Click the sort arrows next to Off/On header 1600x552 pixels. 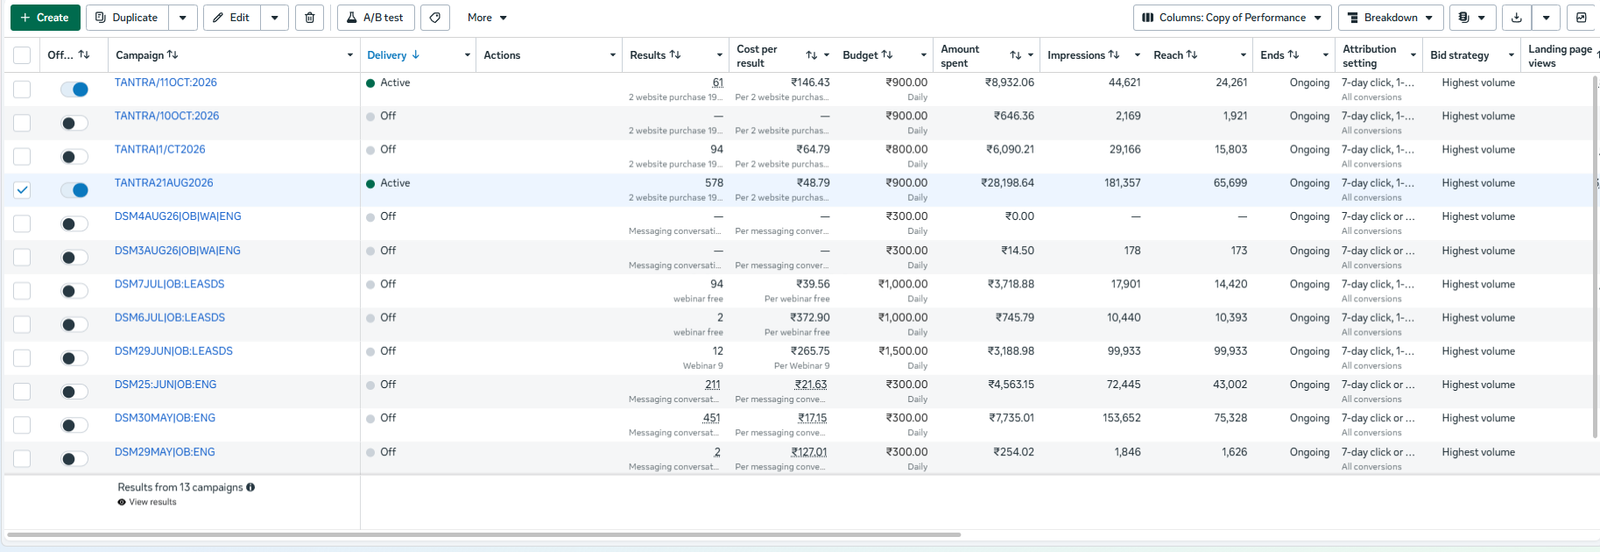pyautogui.click(x=84, y=55)
